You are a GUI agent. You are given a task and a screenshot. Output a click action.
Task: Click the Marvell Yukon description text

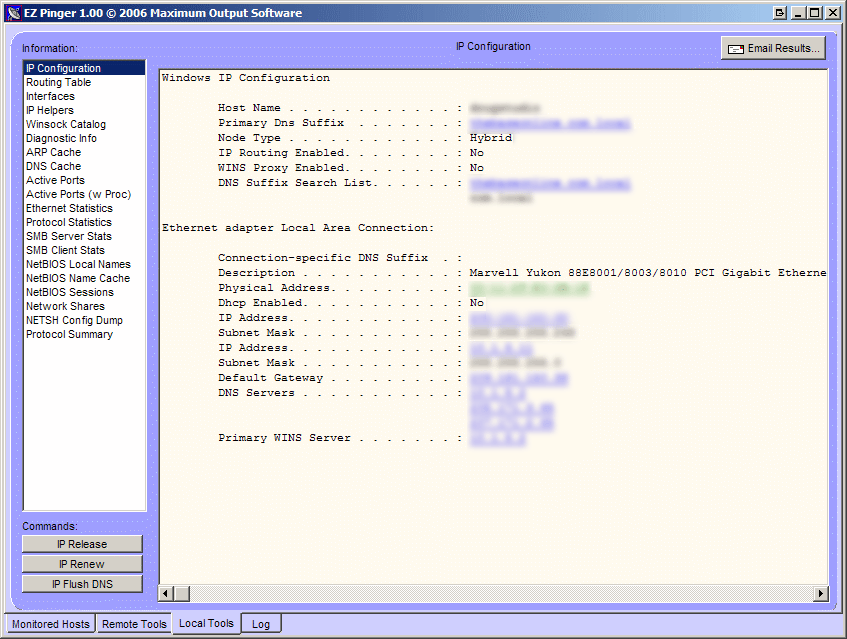coord(648,273)
